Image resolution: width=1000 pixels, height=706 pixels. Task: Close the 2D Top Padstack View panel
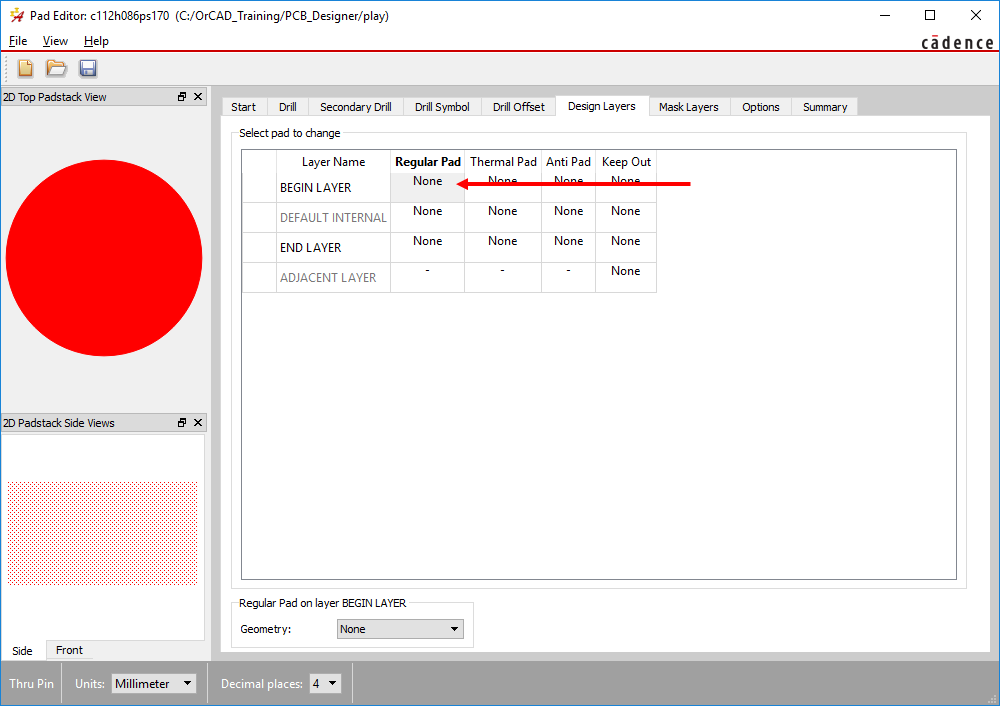[x=198, y=97]
